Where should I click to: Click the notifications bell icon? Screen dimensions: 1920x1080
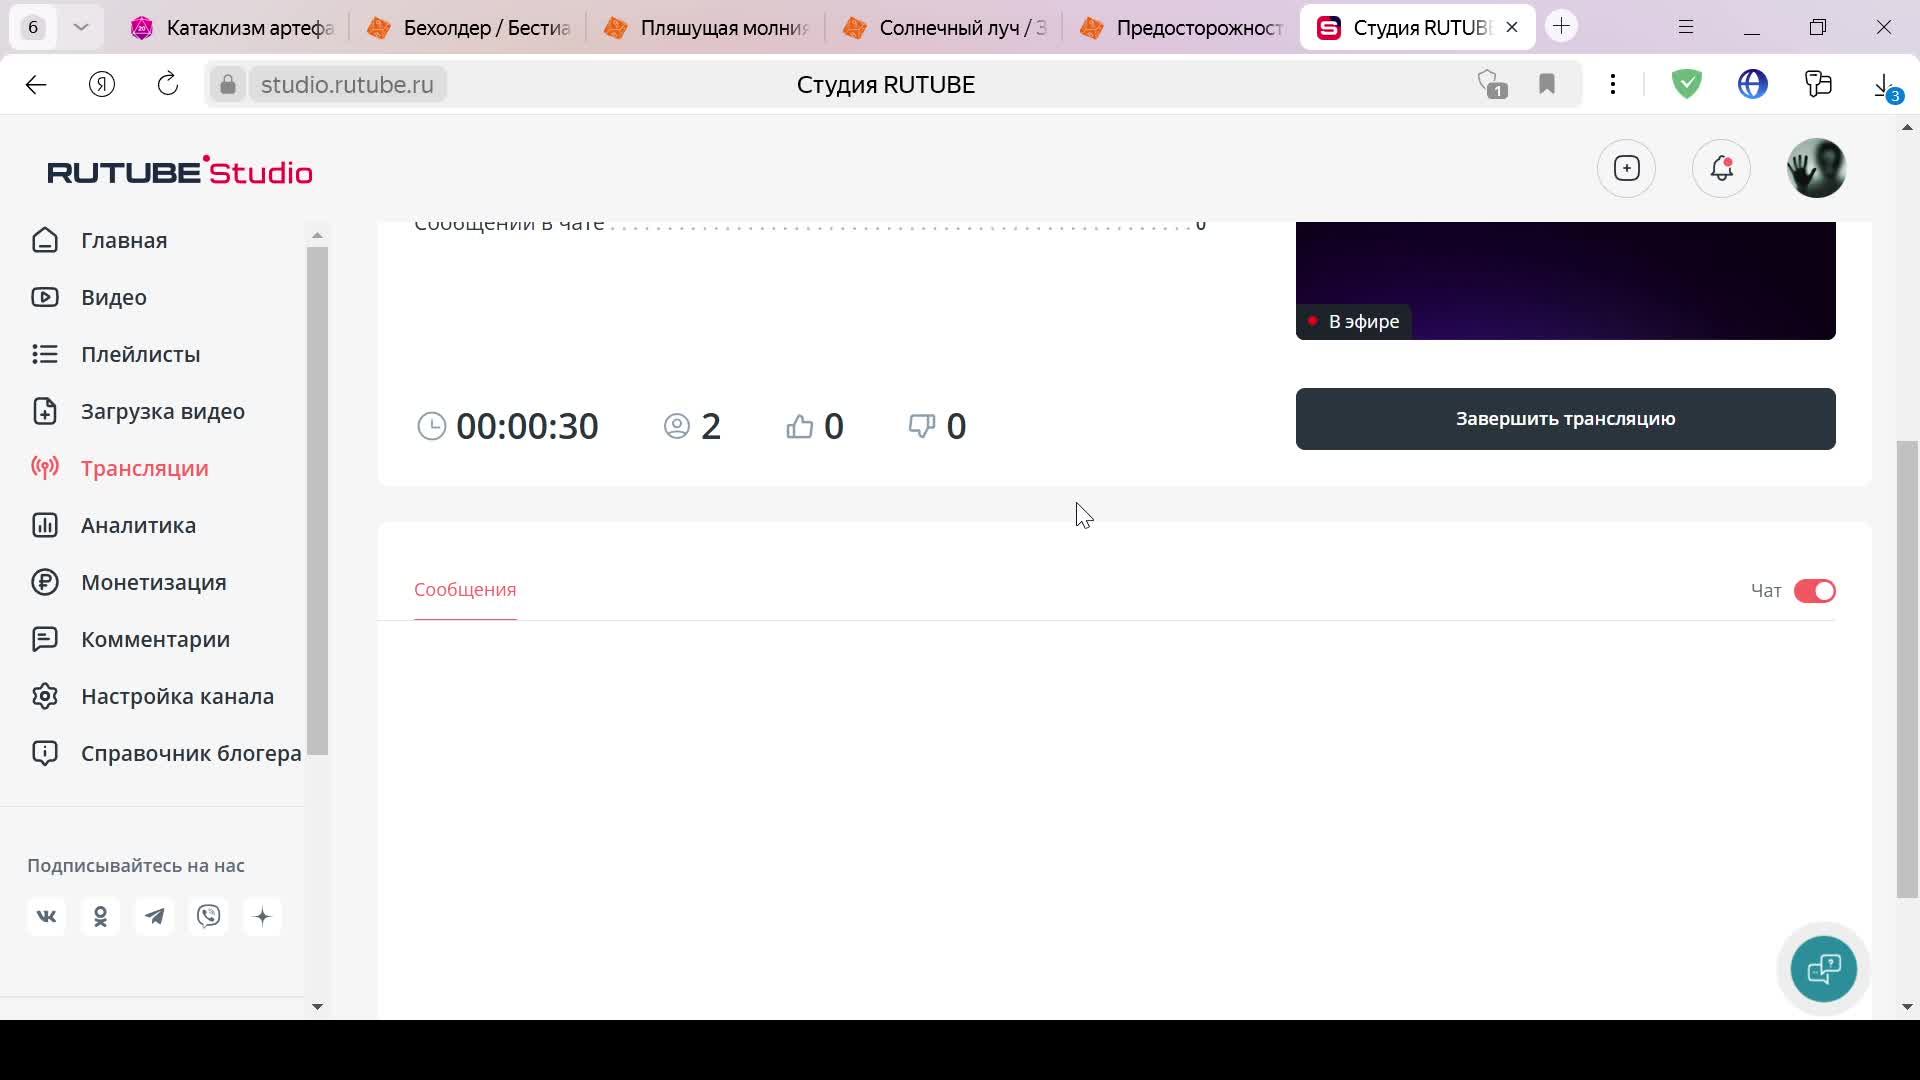pos(1721,168)
